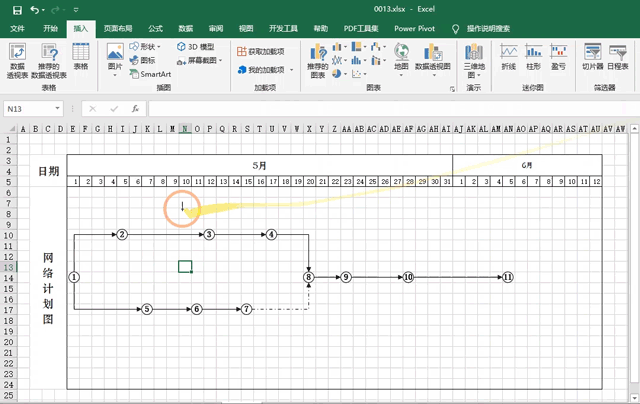Insert a 3D 模型

[x=196, y=47]
